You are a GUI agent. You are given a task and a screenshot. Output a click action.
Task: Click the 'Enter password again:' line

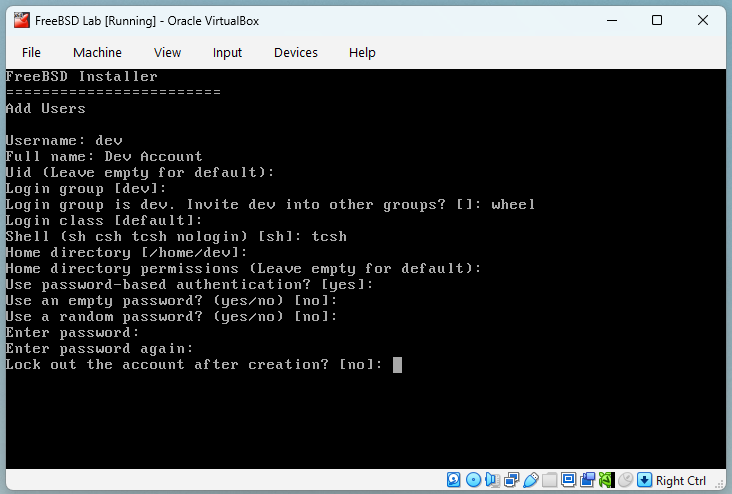coord(99,348)
